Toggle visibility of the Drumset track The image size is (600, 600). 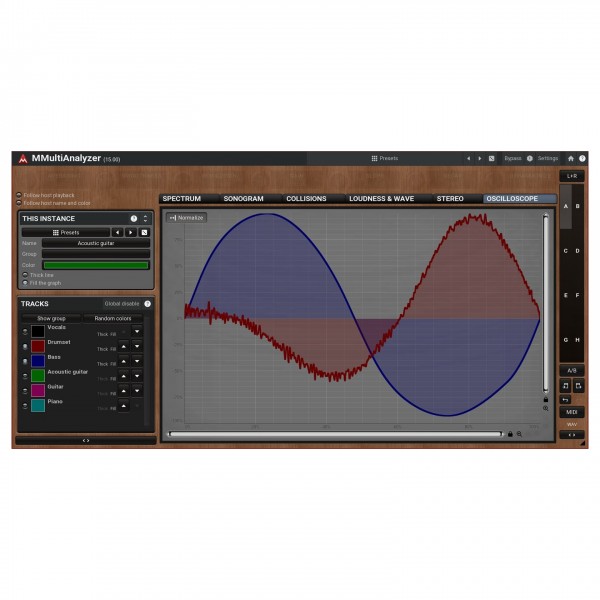(25, 347)
